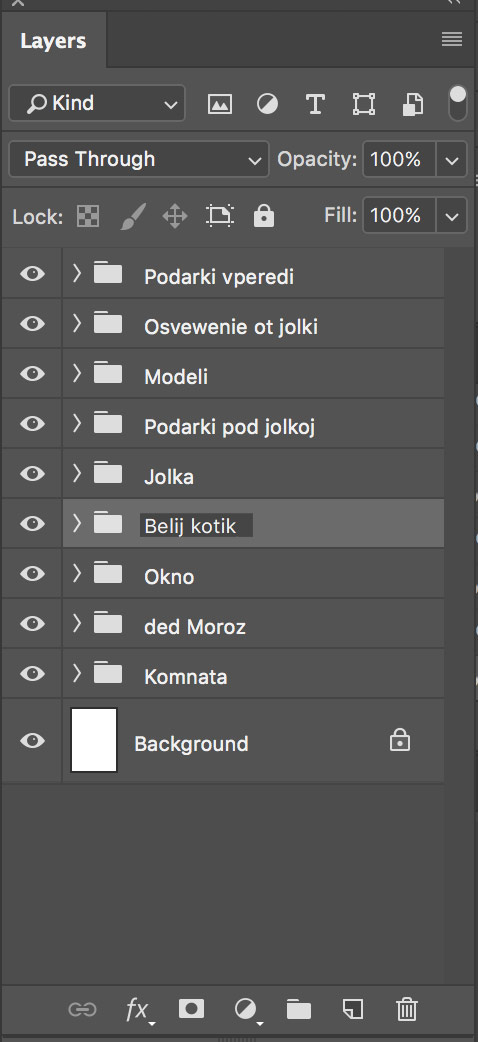Filter layers by pixel image kind
Screen dimensions: 478x1042
click(x=219, y=104)
